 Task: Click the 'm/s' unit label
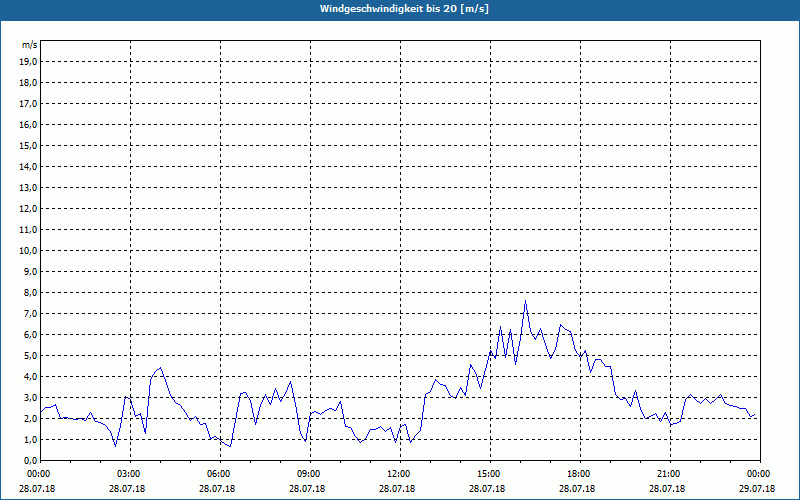click(x=29, y=45)
